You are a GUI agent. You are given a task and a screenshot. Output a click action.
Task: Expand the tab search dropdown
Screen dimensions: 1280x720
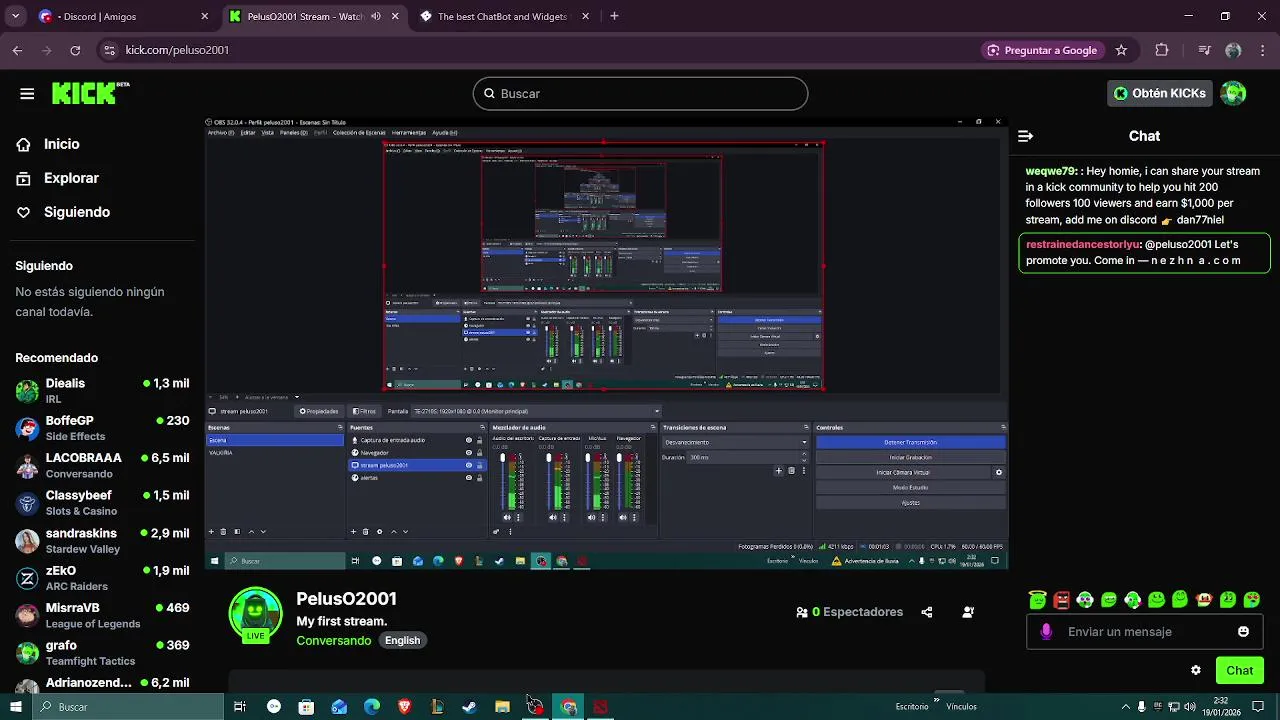click(17, 16)
